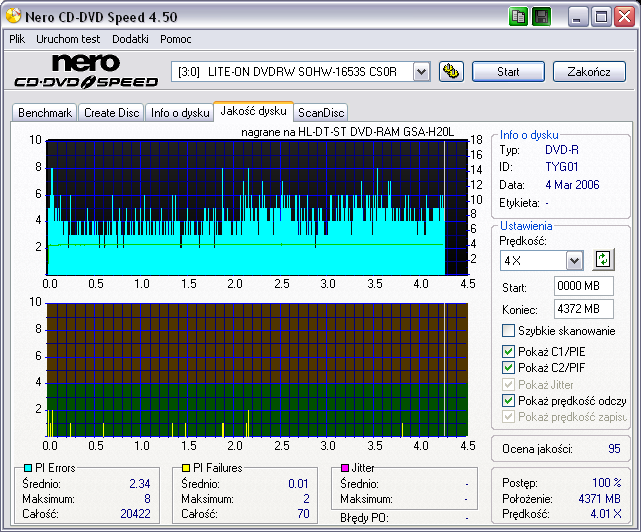Click the green refresh speed icon

tap(602, 260)
